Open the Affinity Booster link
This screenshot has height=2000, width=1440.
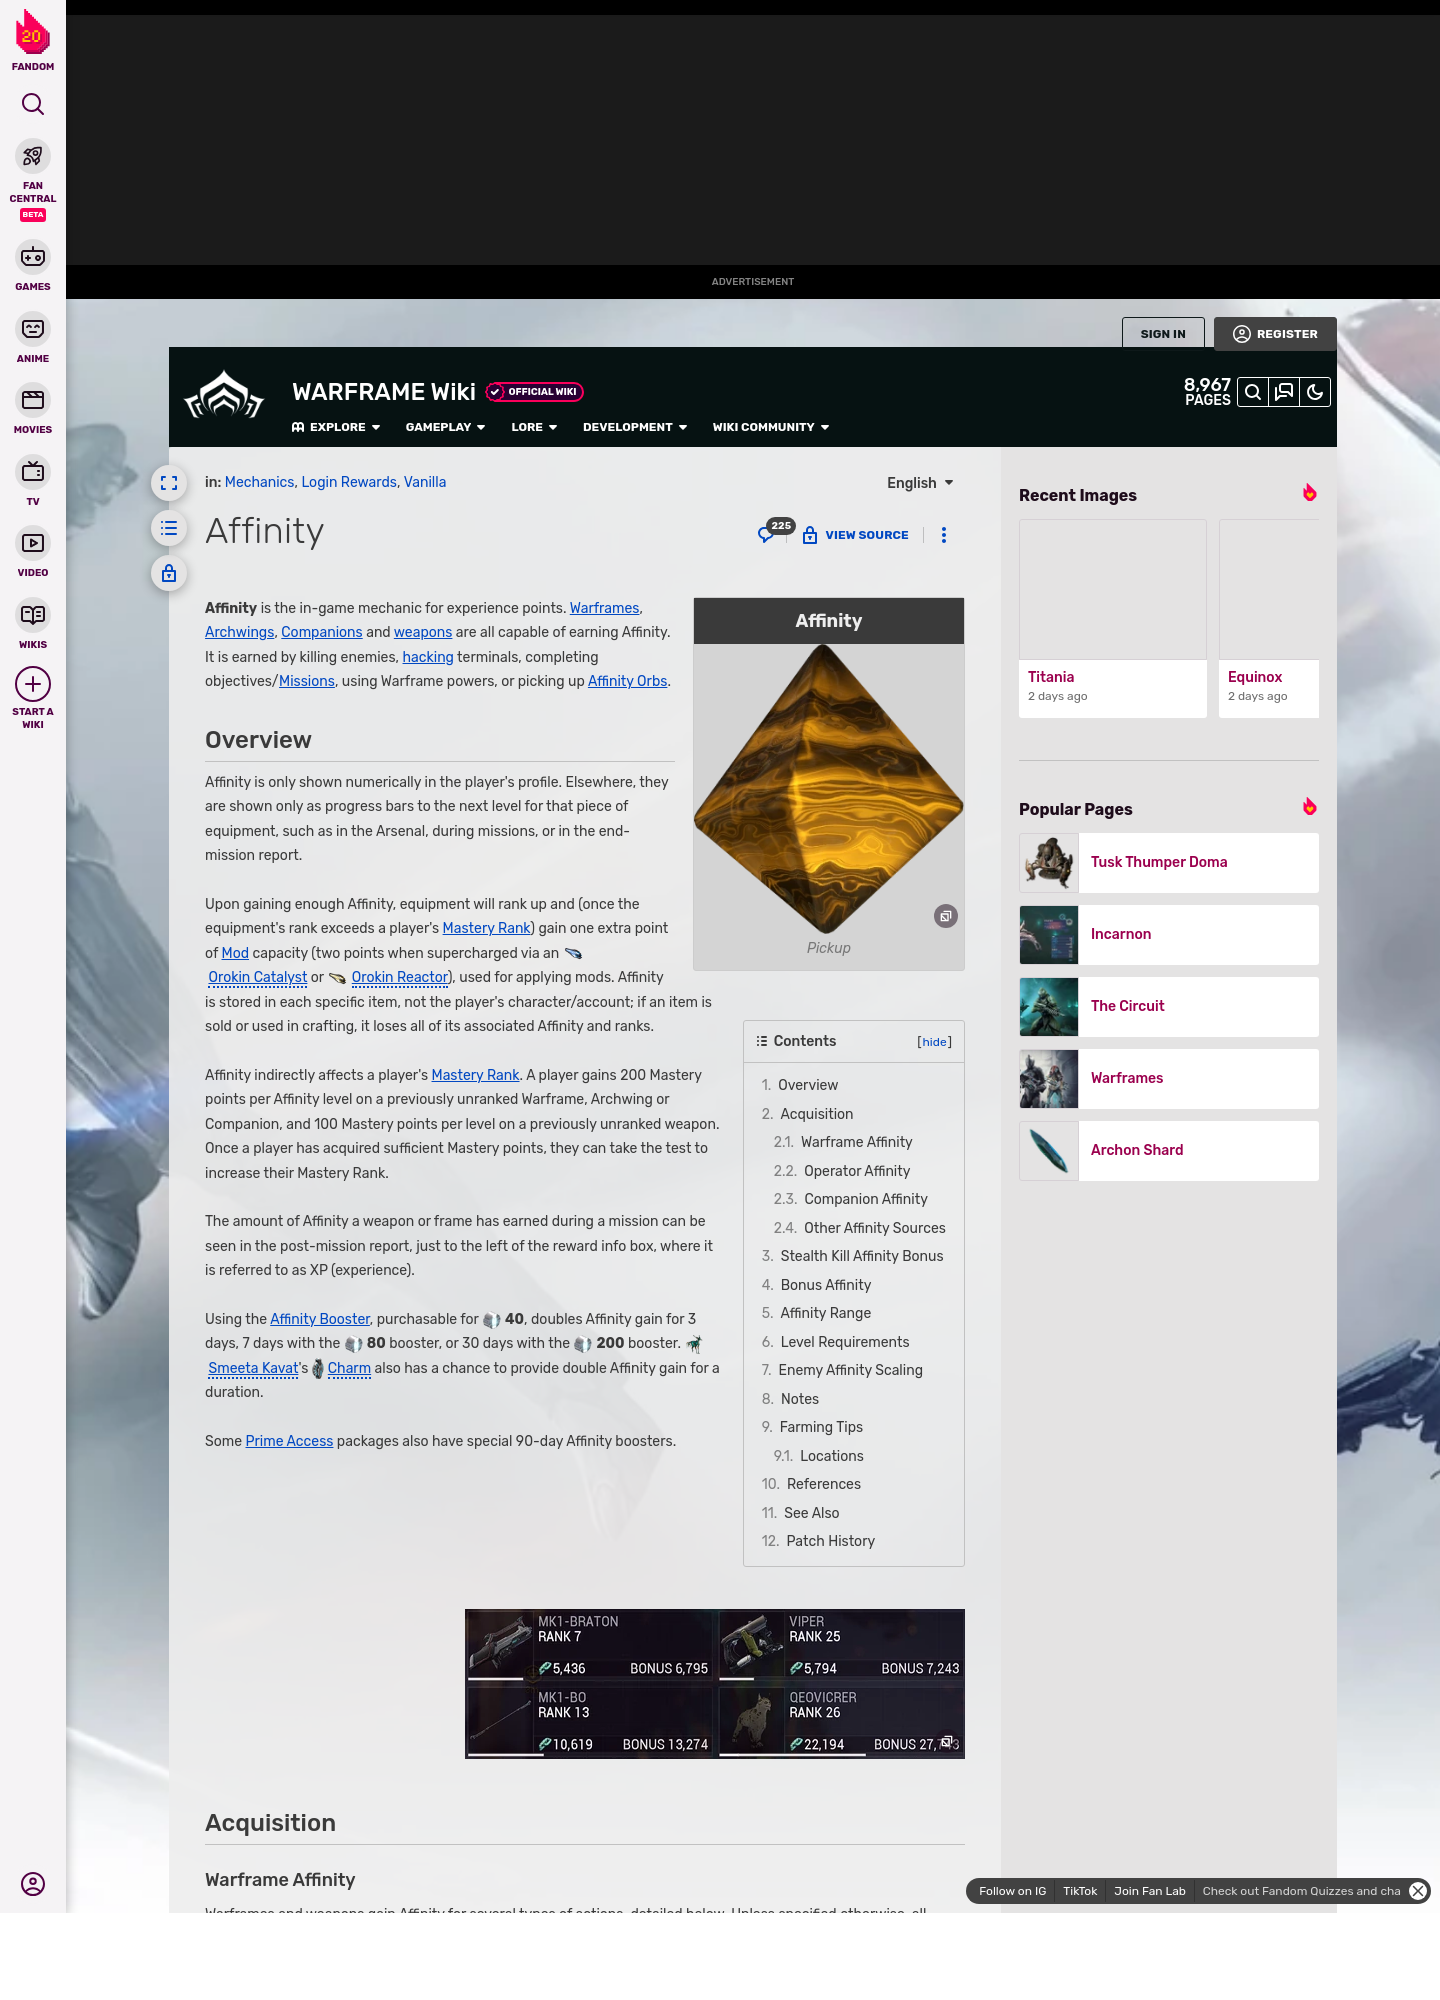[320, 1319]
